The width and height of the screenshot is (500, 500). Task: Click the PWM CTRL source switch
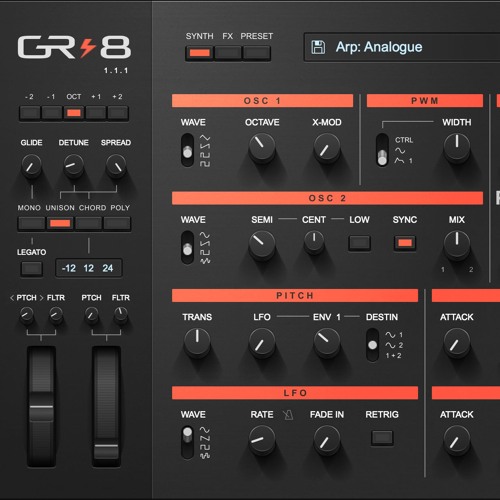coord(382,150)
